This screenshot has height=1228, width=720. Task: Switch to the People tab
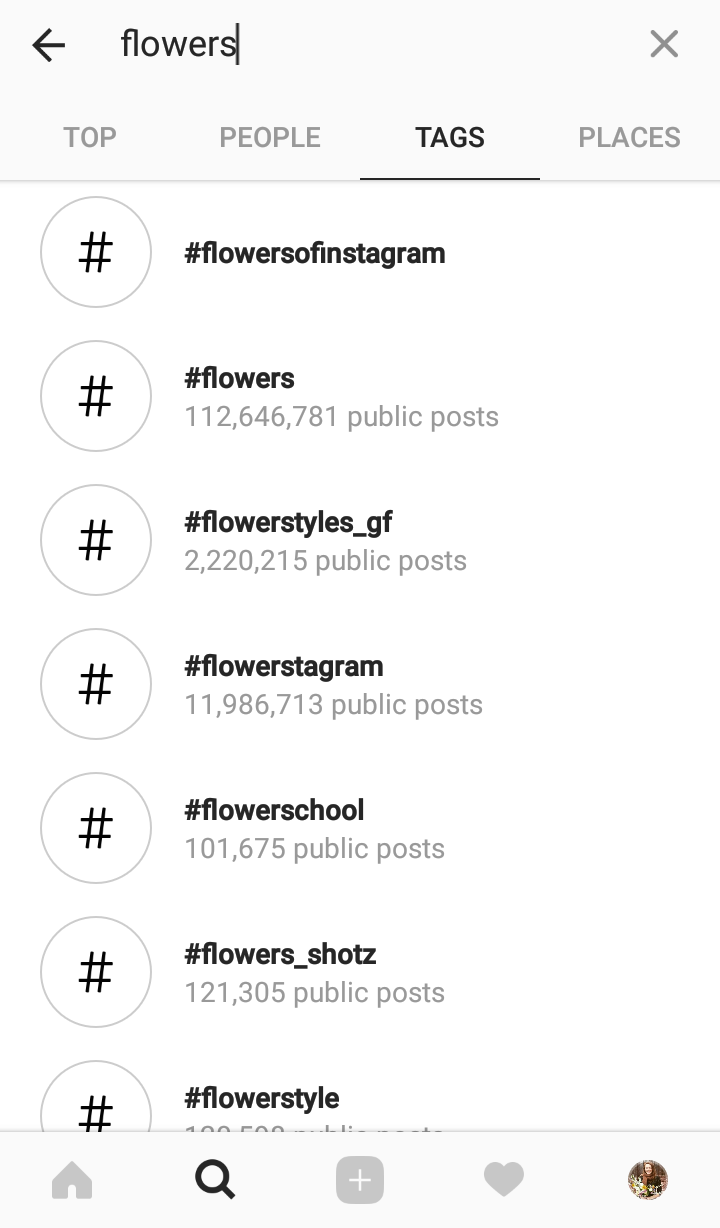pyautogui.click(x=270, y=138)
